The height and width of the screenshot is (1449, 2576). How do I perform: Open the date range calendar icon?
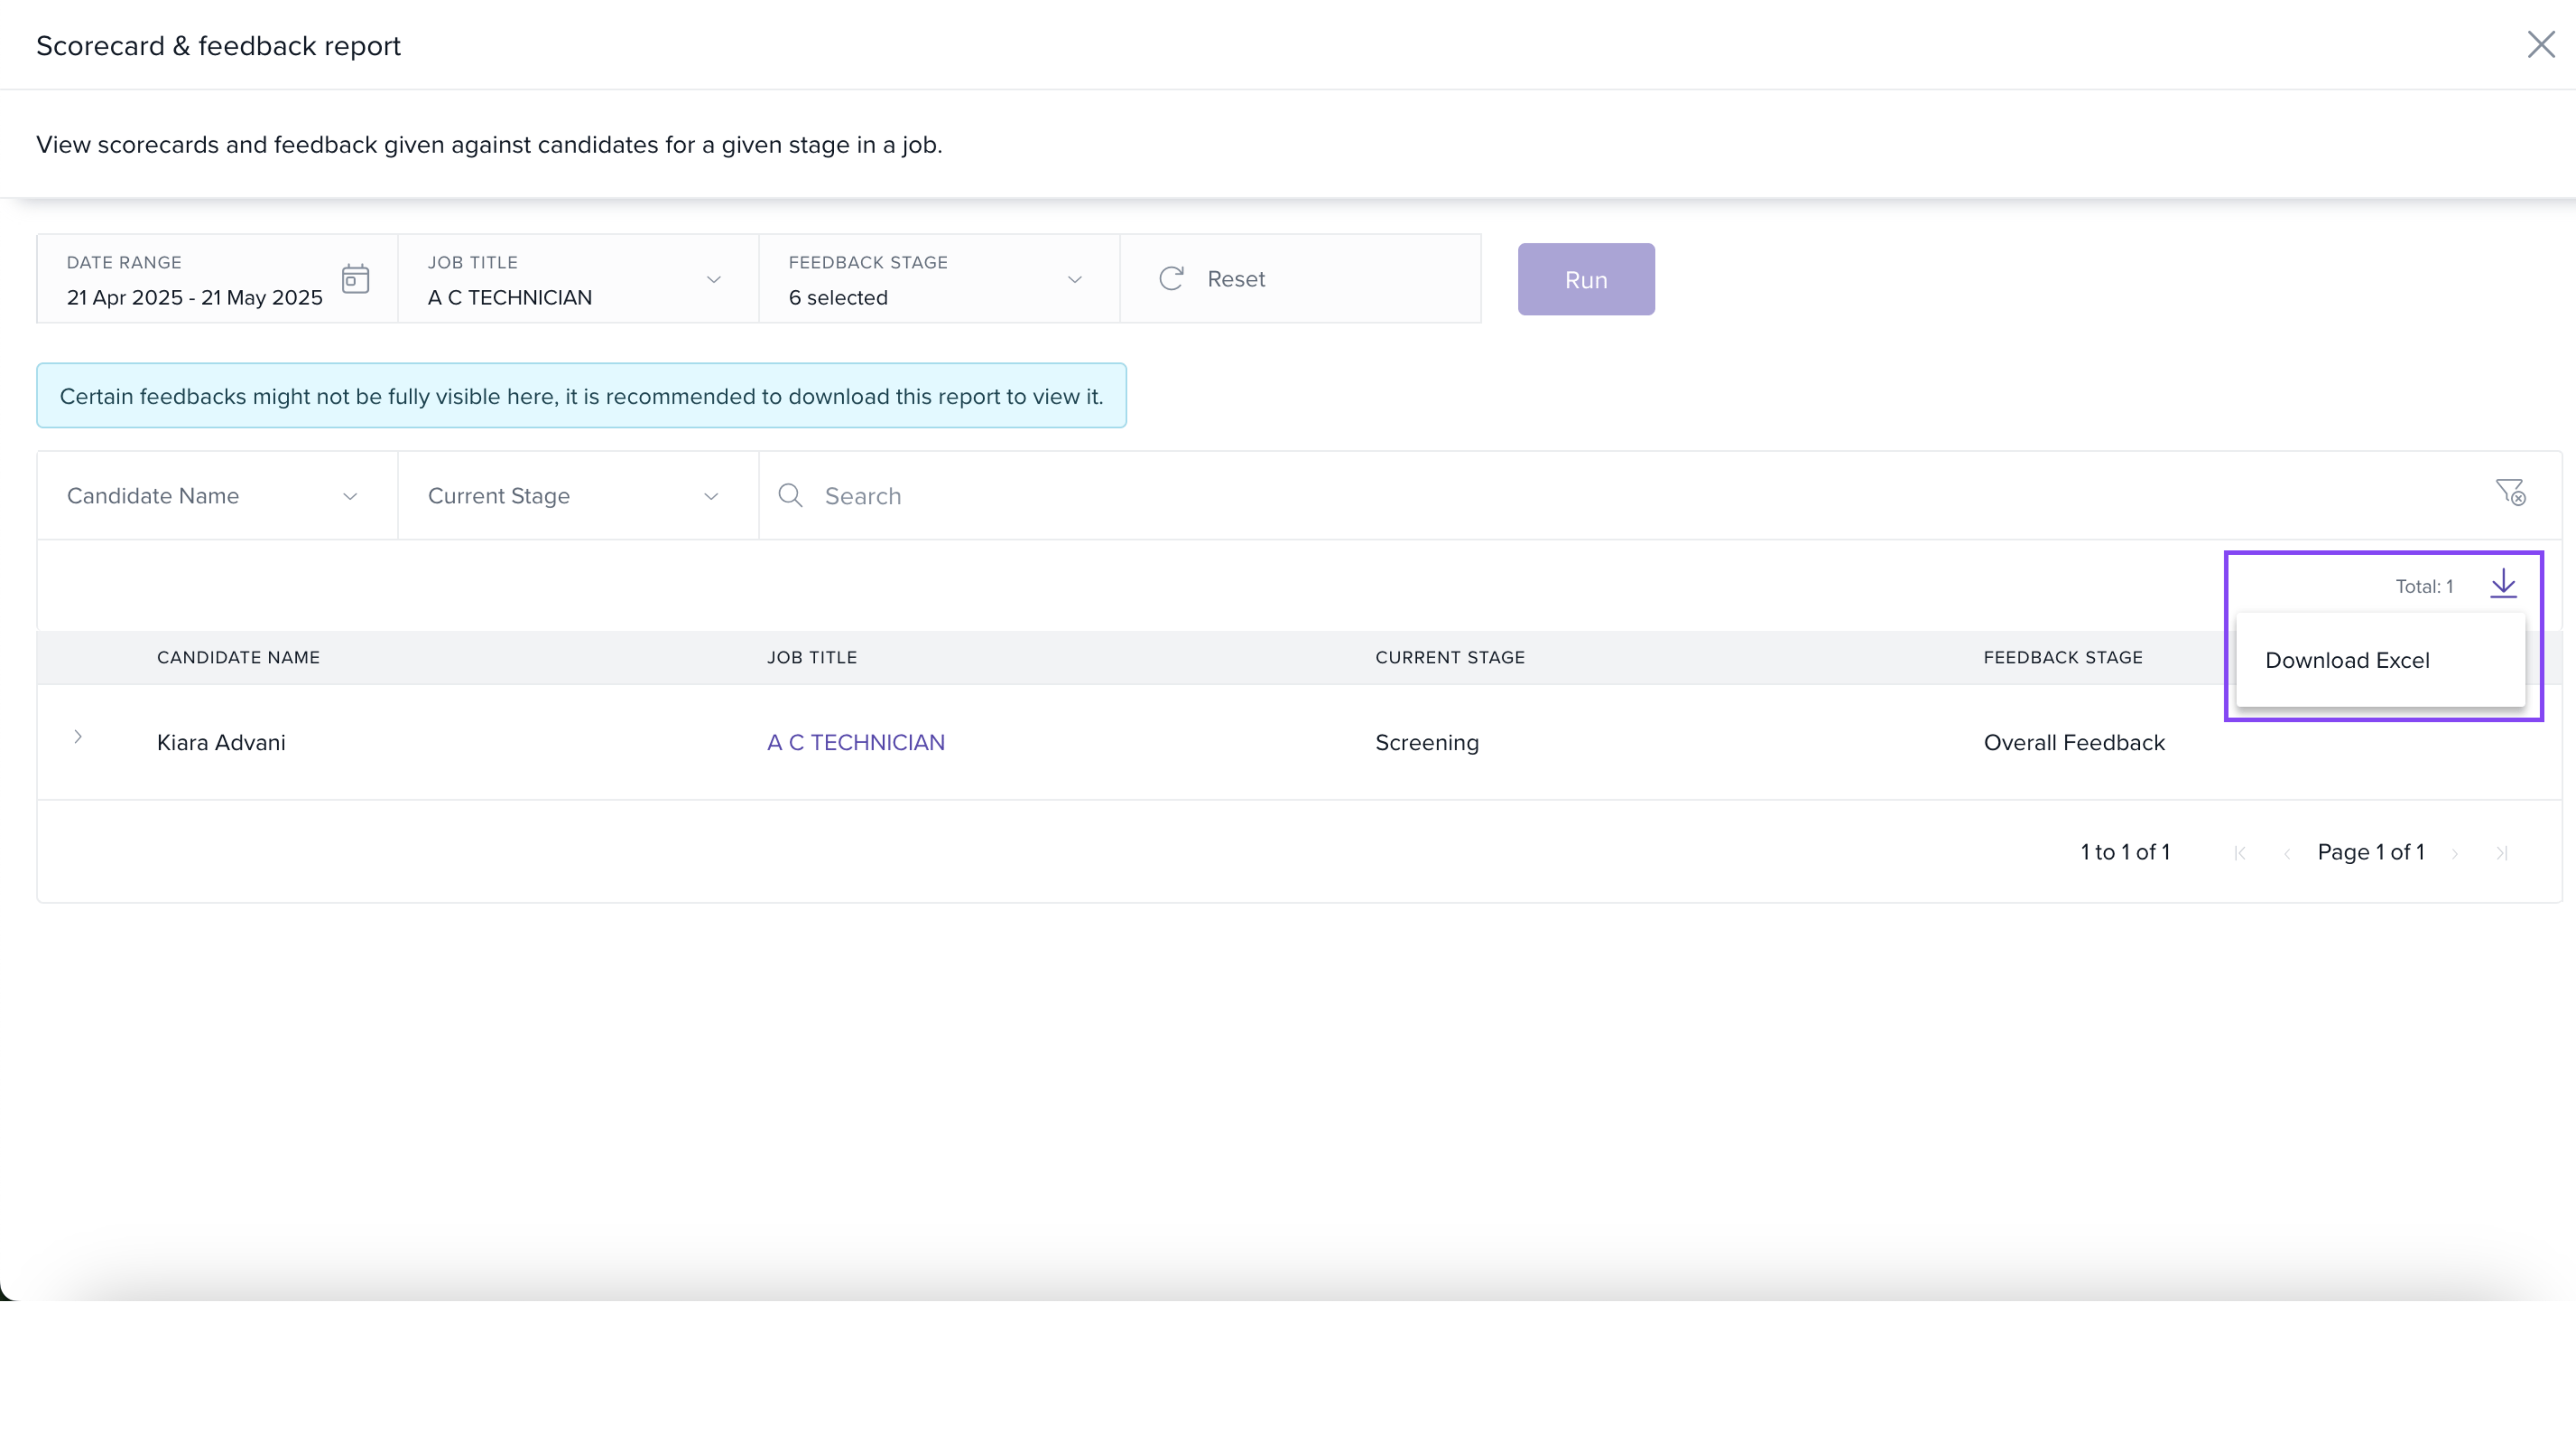click(x=355, y=279)
